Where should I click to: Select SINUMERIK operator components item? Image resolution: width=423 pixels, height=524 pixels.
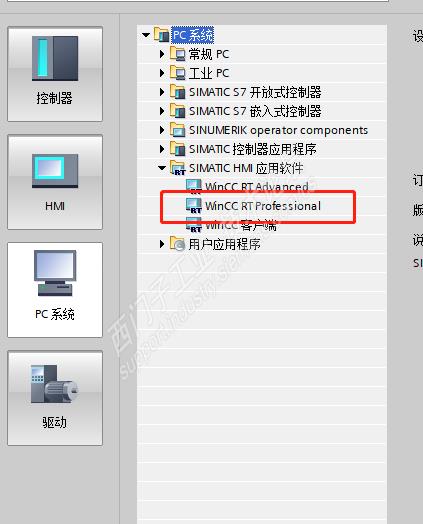279,130
